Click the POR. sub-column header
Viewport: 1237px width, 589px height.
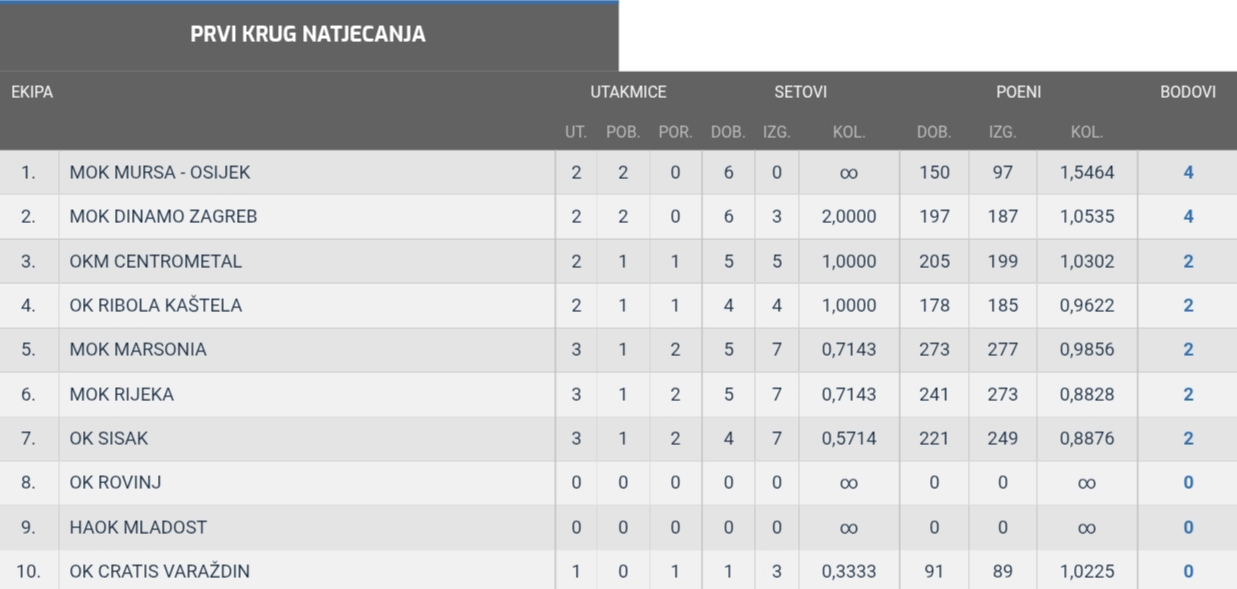pyautogui.click(x=675, y=131)
